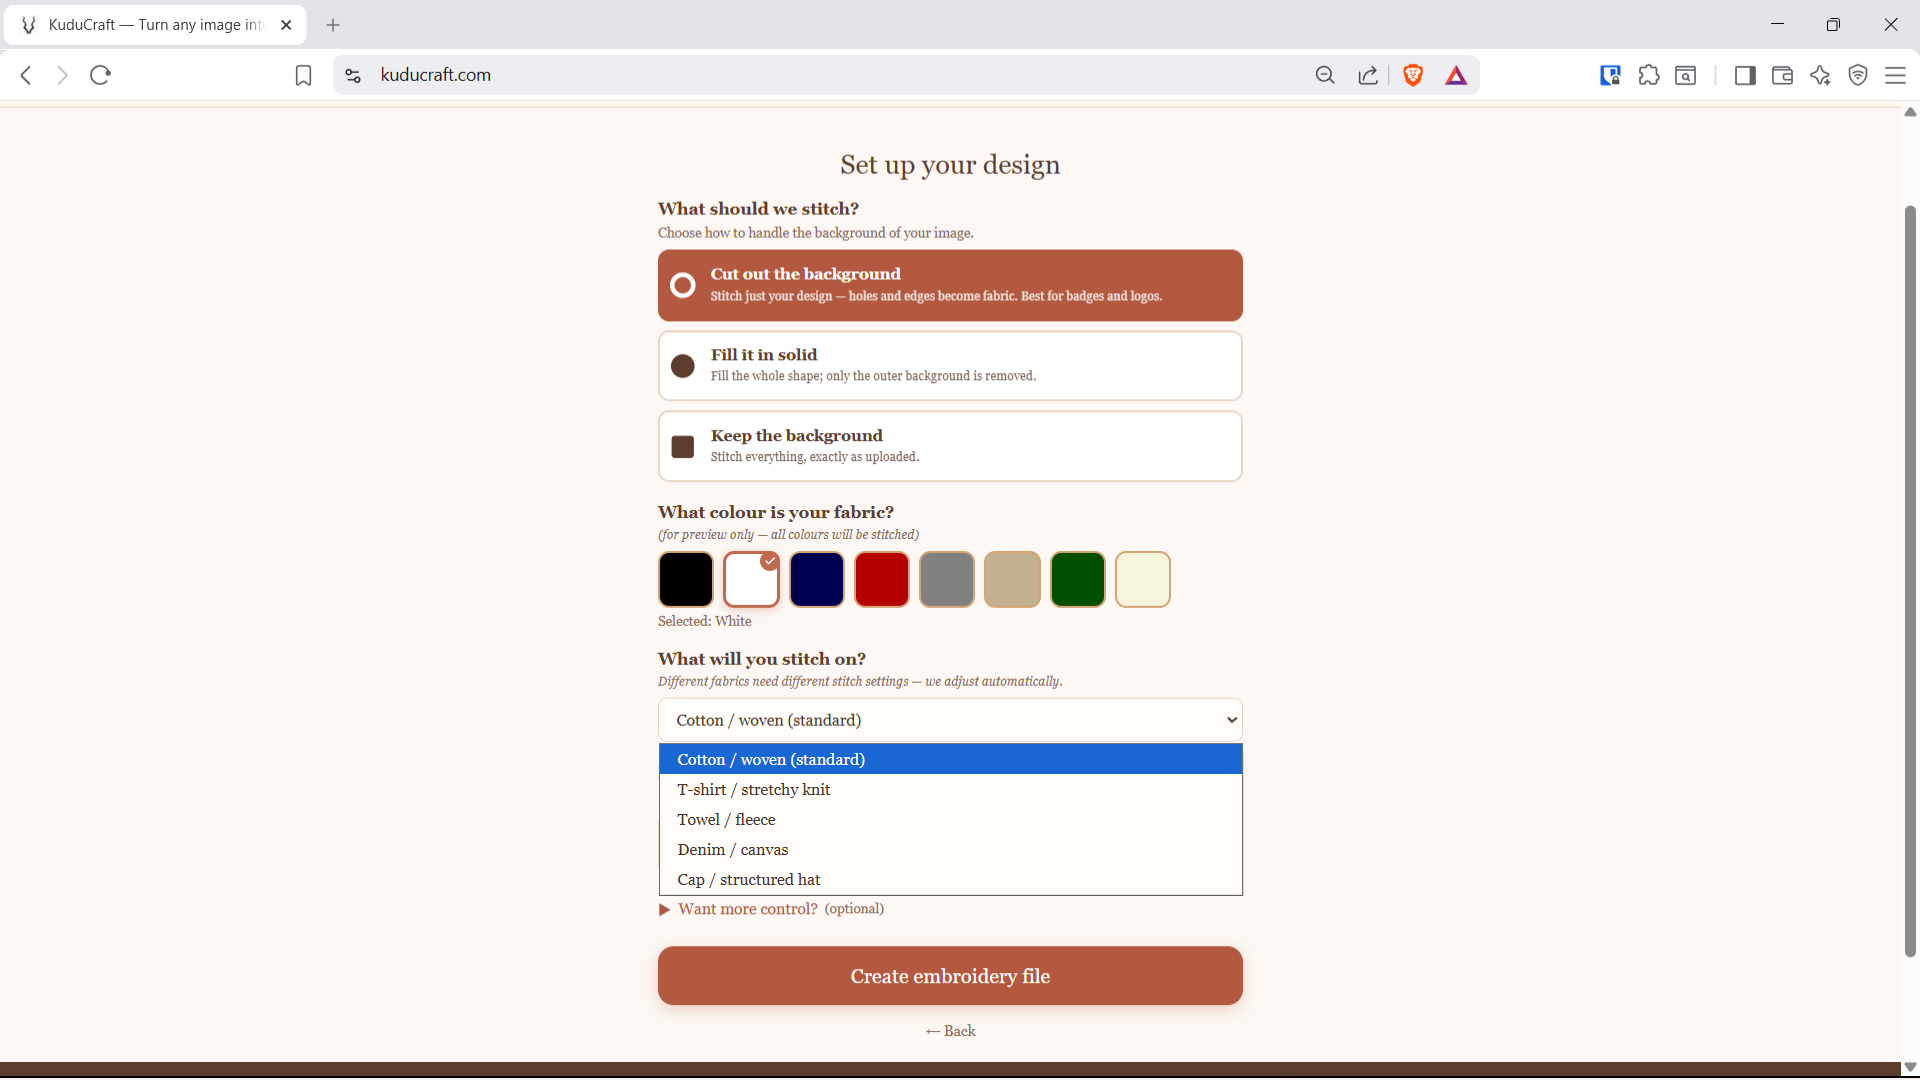This screenshot has width=1920, height=1080.
Task: Choose Denim / canvas option
Action: (950, 850)
